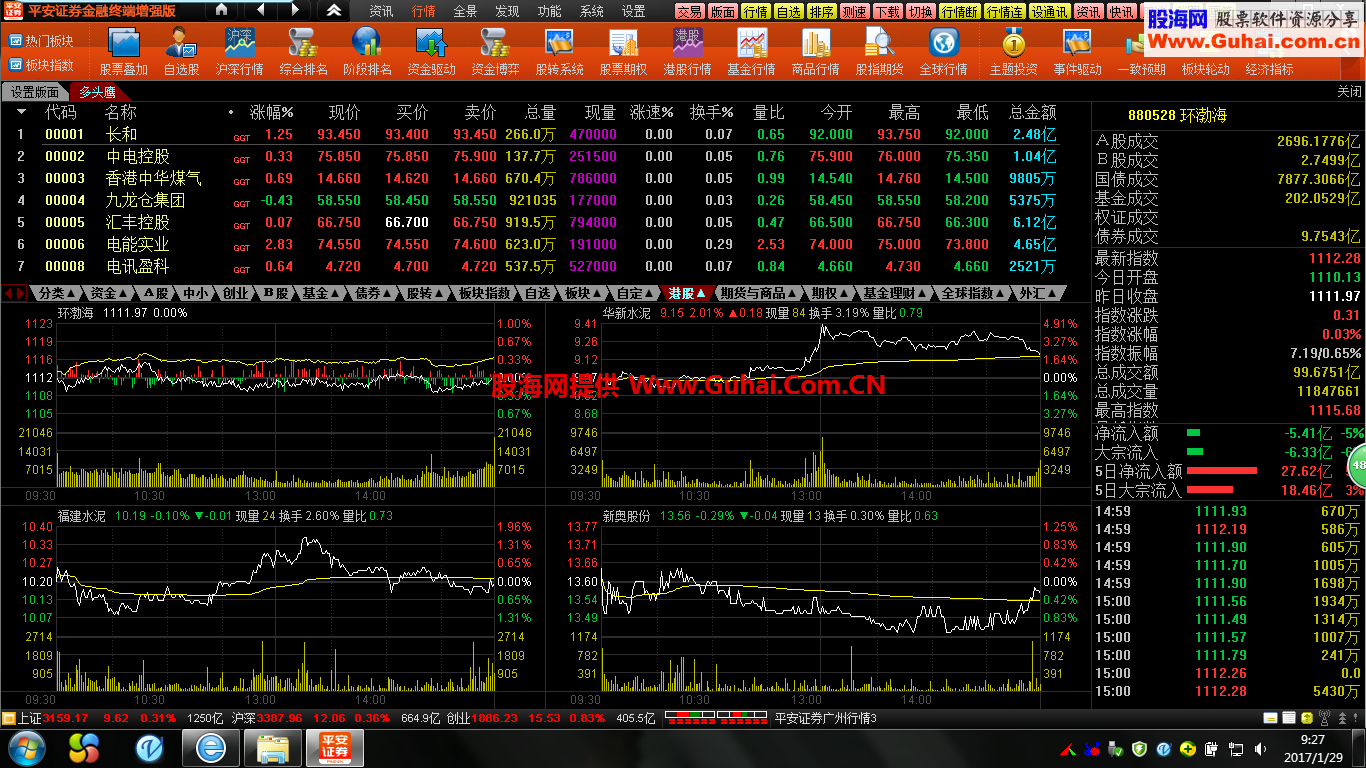Image resolution: width=1366 pixels, height=768 pixels.
Task: Open 股票叠加 stock overlay tool
Action: coord(124,51)
